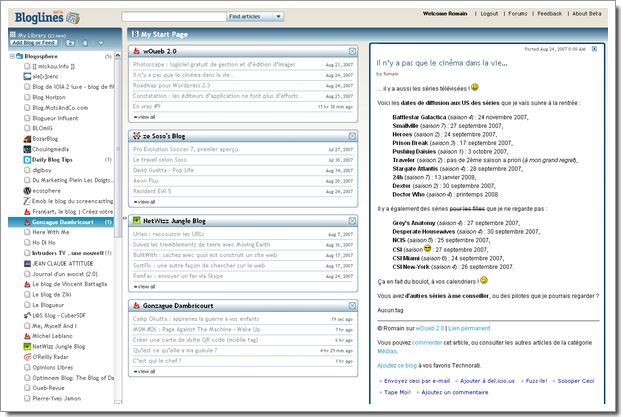The height and width of the screenshot is (417, 621).
Task: Select the Emob screencasting blog icon
Action: 27,201
